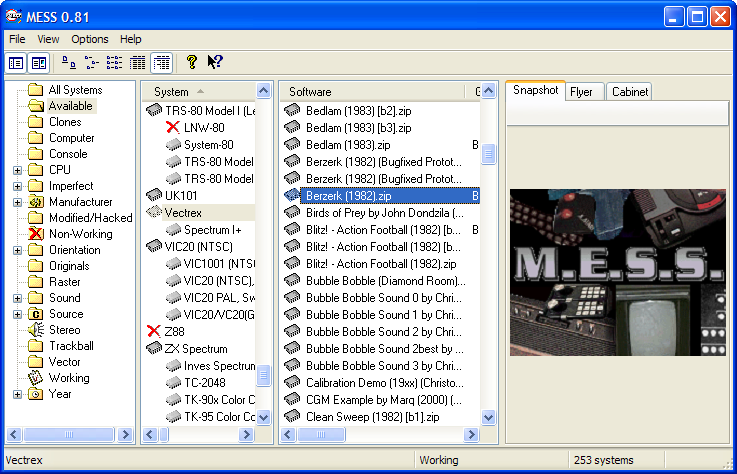Select TC-2048 in the system list

click(204, 383)
